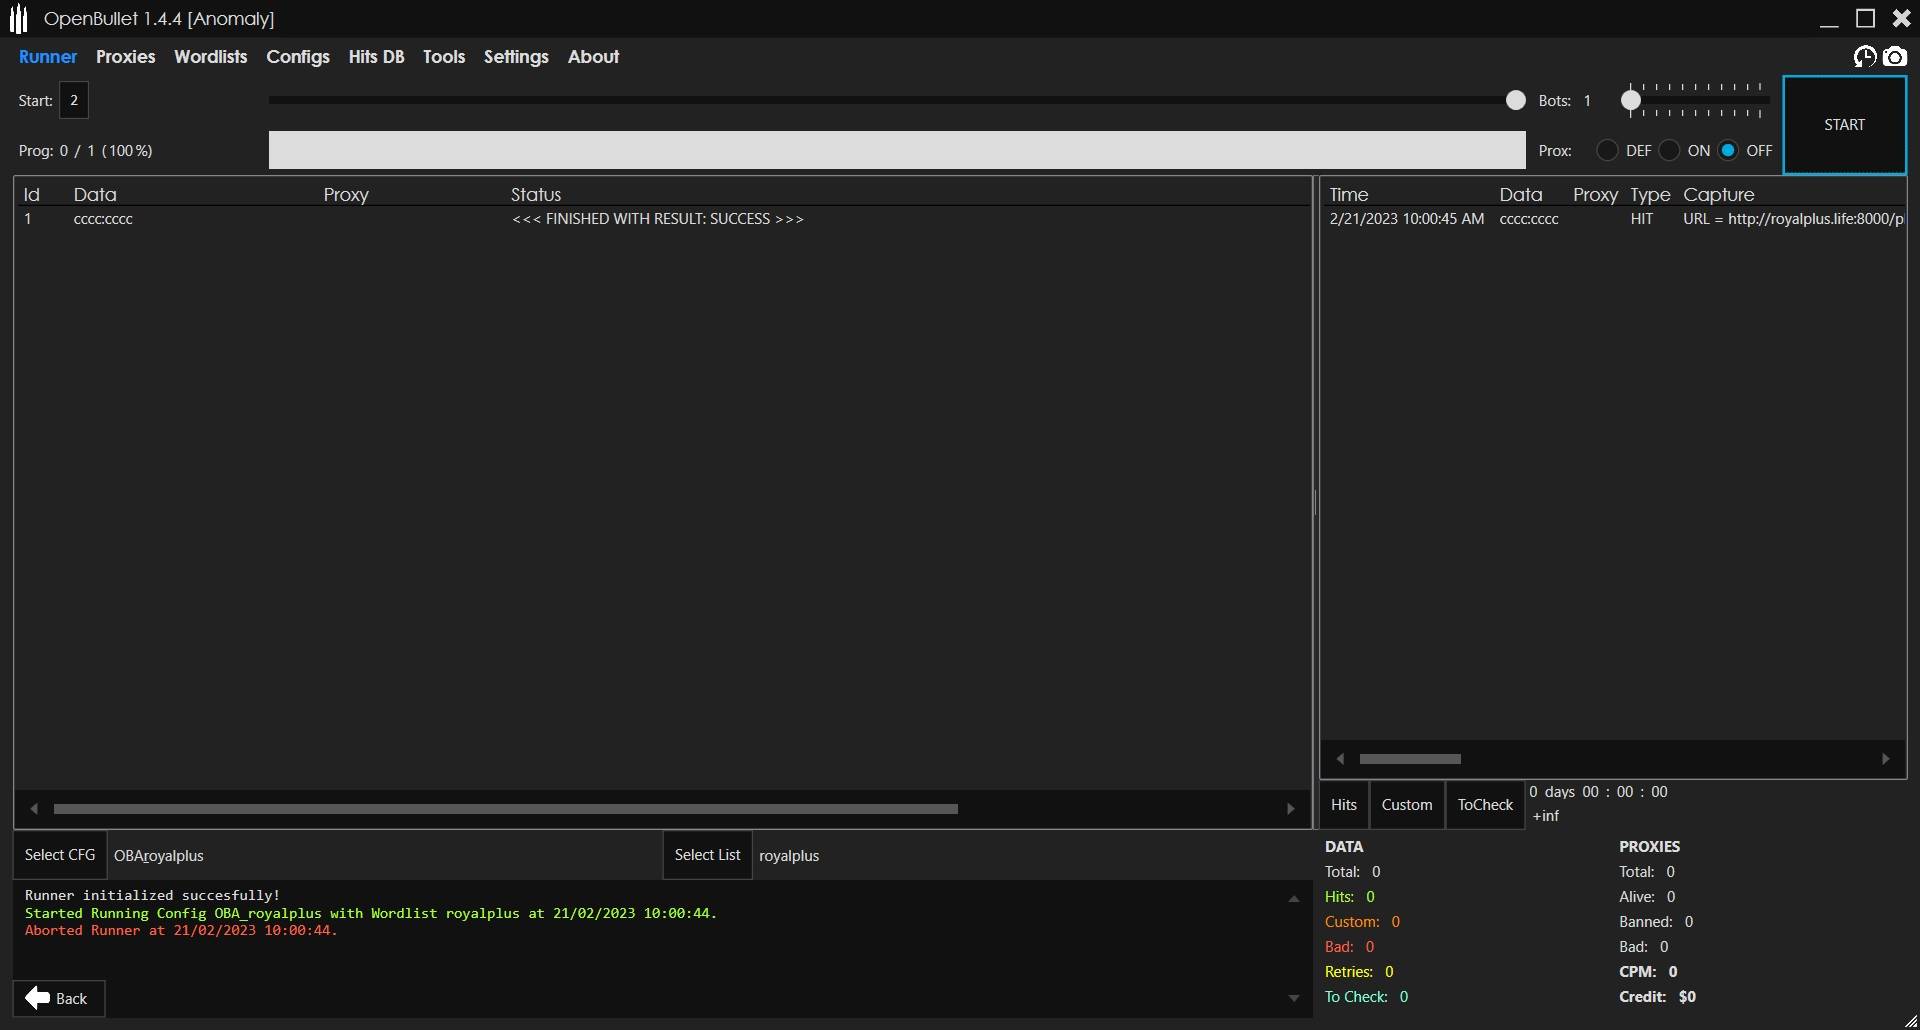Click the log panel scroll-down arrow
The image size is (1920, 1030).
click(1293, 998)
